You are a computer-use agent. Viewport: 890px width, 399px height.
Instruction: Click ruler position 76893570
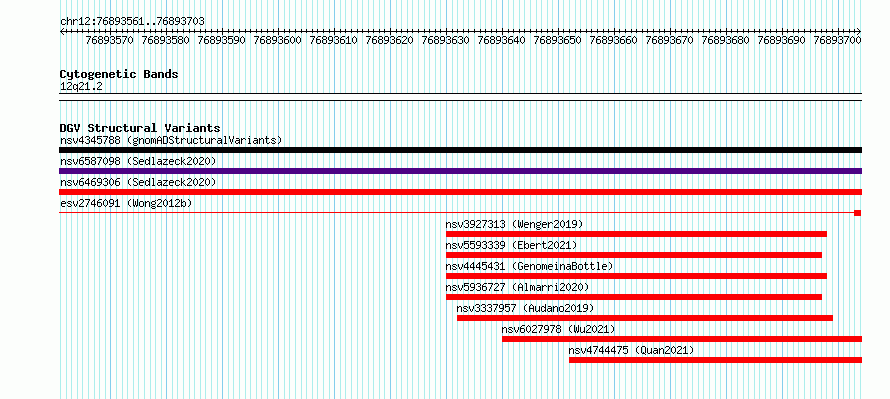click(110, 40)
